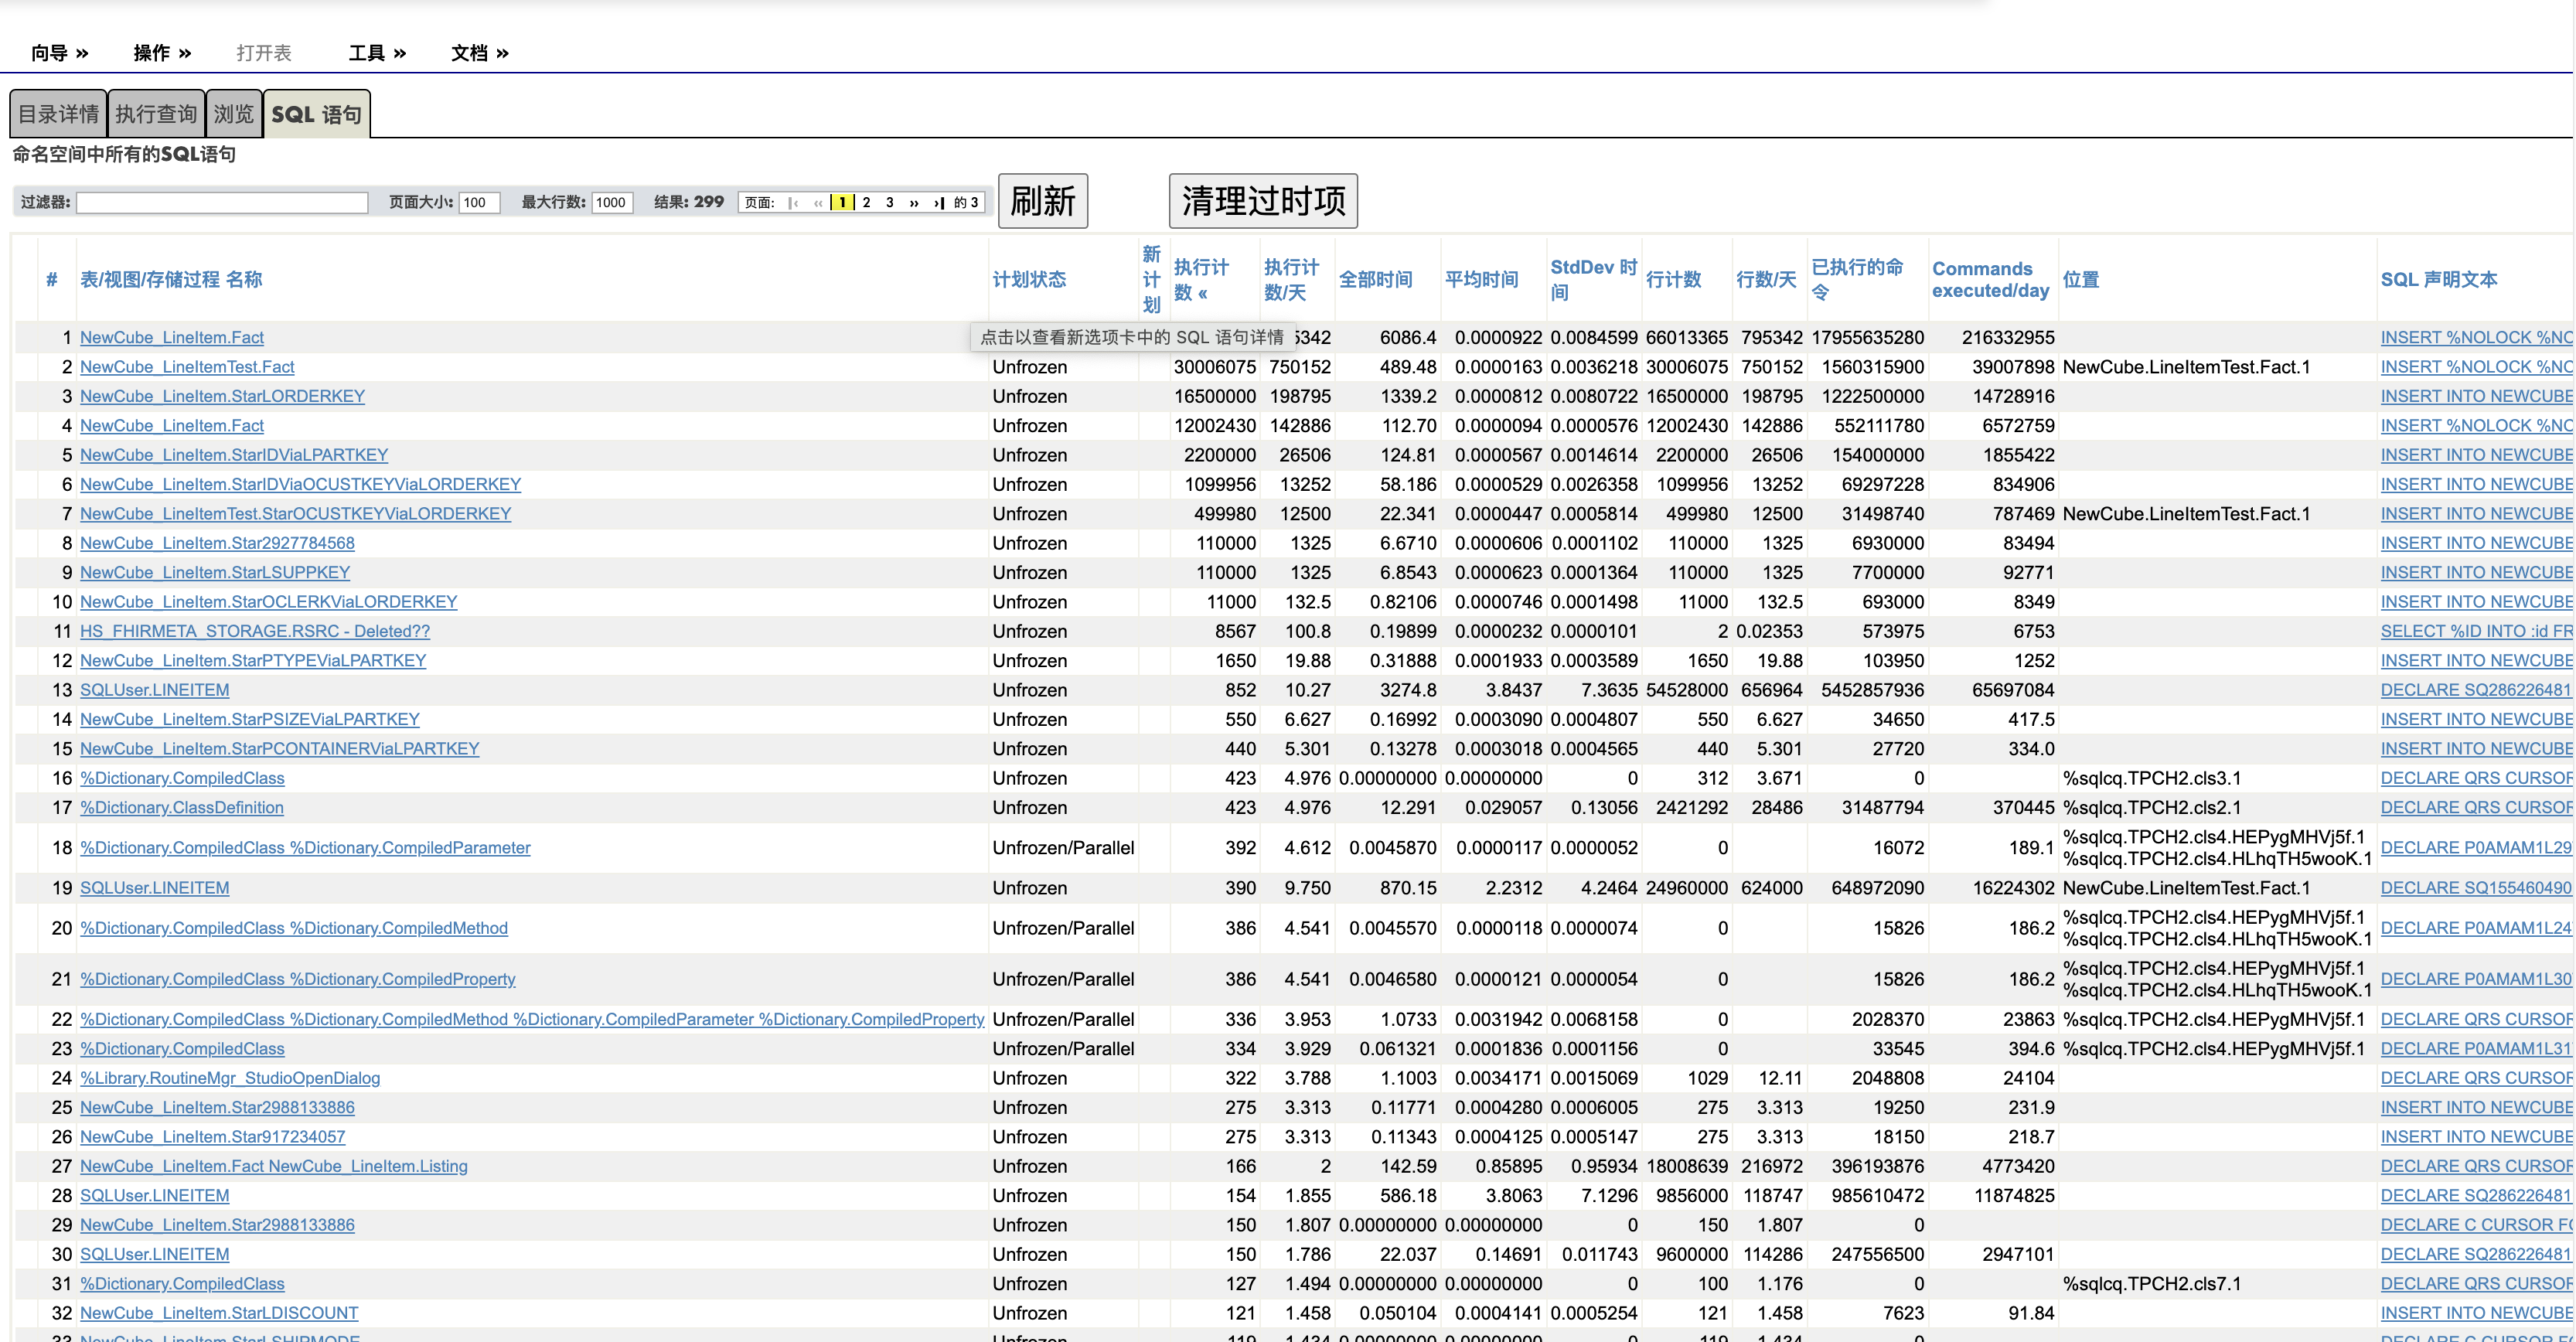The width and height of the screenshot is (2576, 1342).
Task: Open page 2 of the results
Action: coord(866,203)
